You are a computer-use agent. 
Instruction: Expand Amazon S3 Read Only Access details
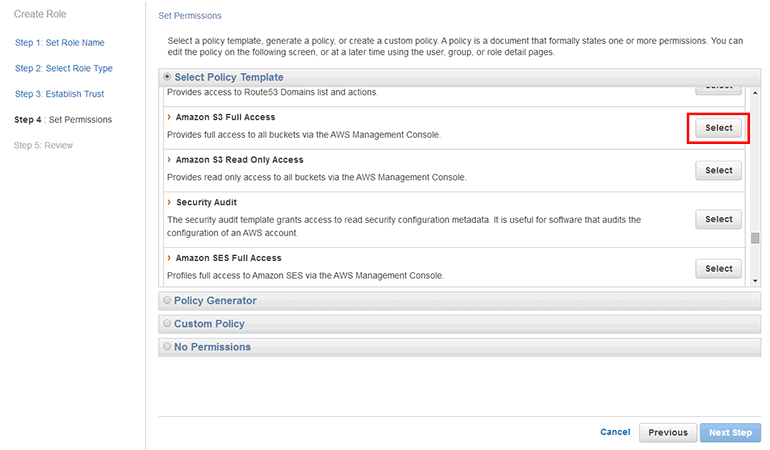(x=169, y=160)
